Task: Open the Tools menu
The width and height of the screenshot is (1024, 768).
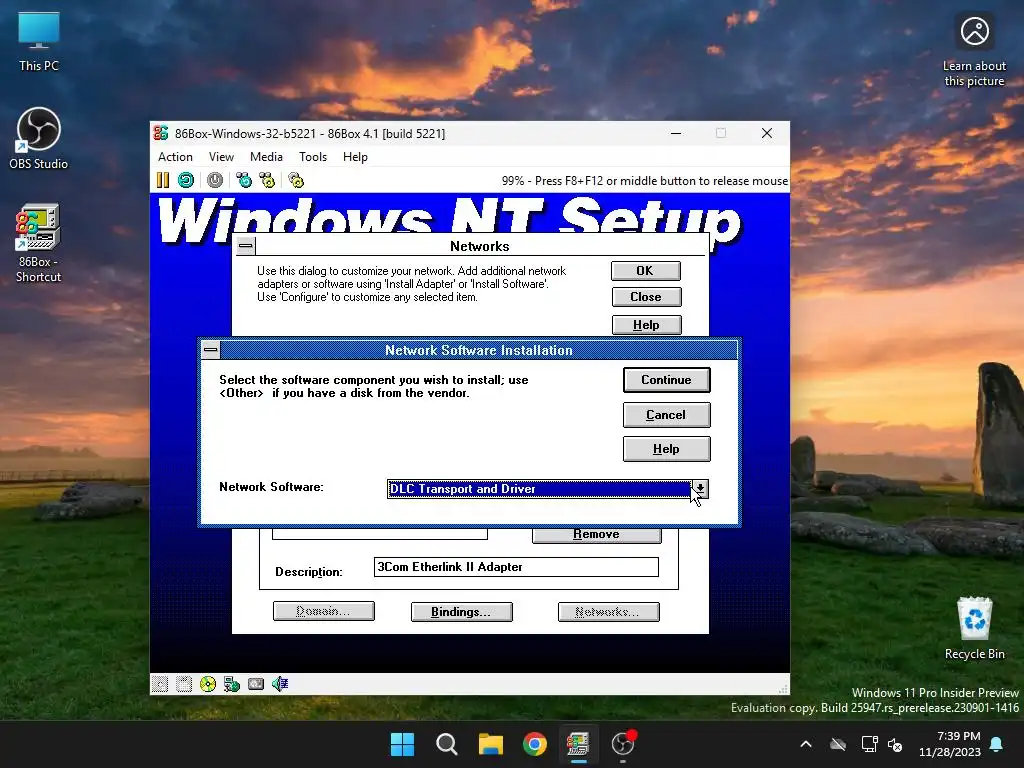Action: click(313, 157)
